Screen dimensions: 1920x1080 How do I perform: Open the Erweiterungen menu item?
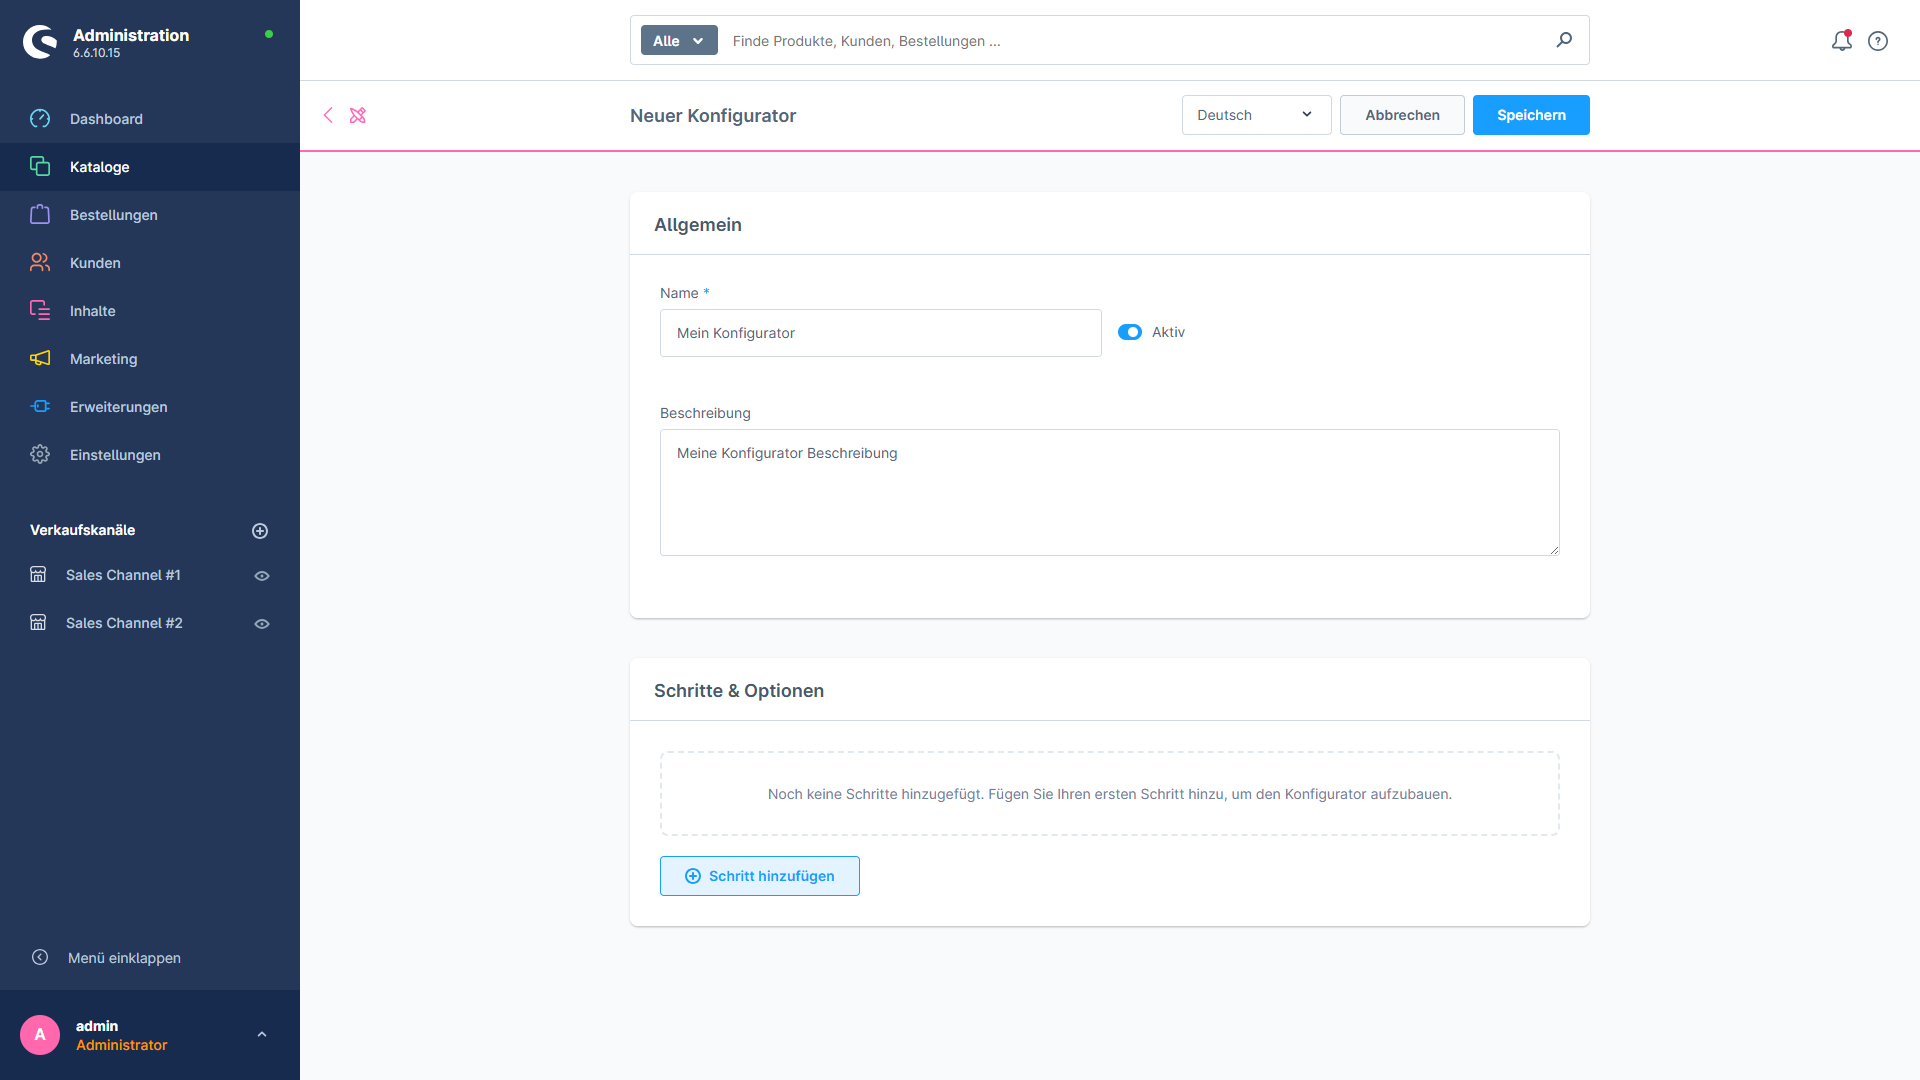(150, 407)
